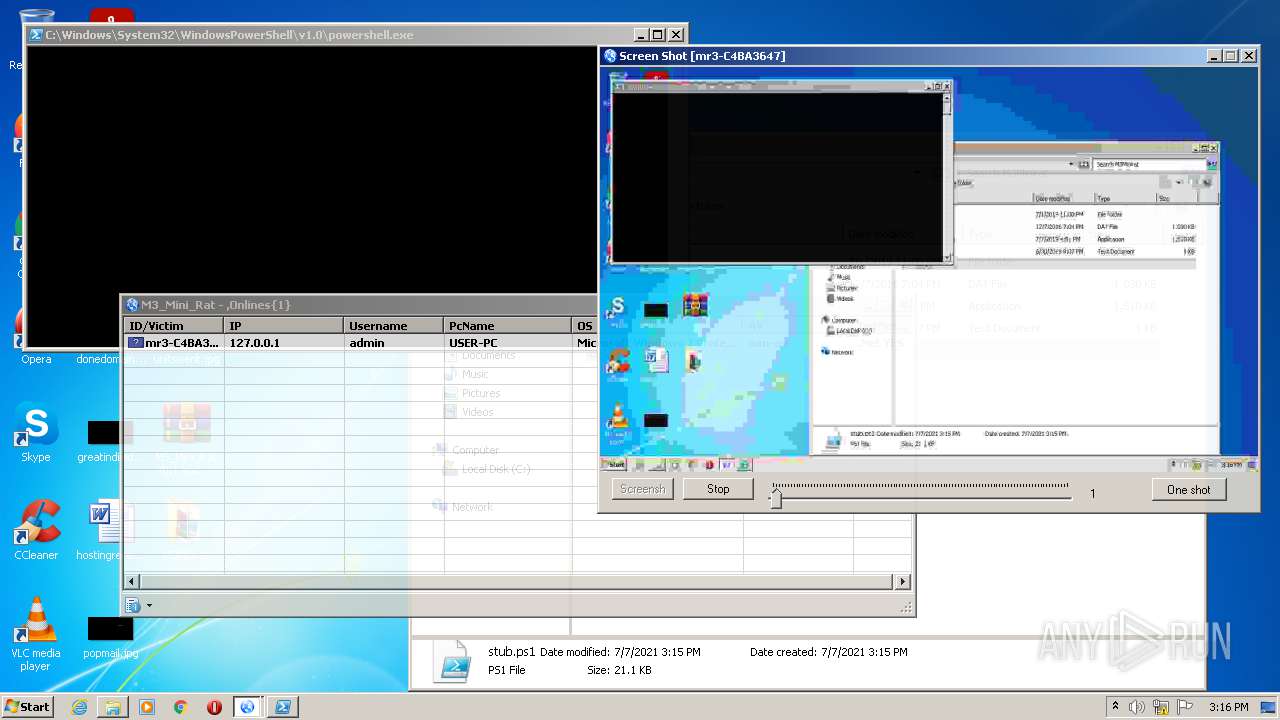Launch Internet Explorer from taskbar

79,707
